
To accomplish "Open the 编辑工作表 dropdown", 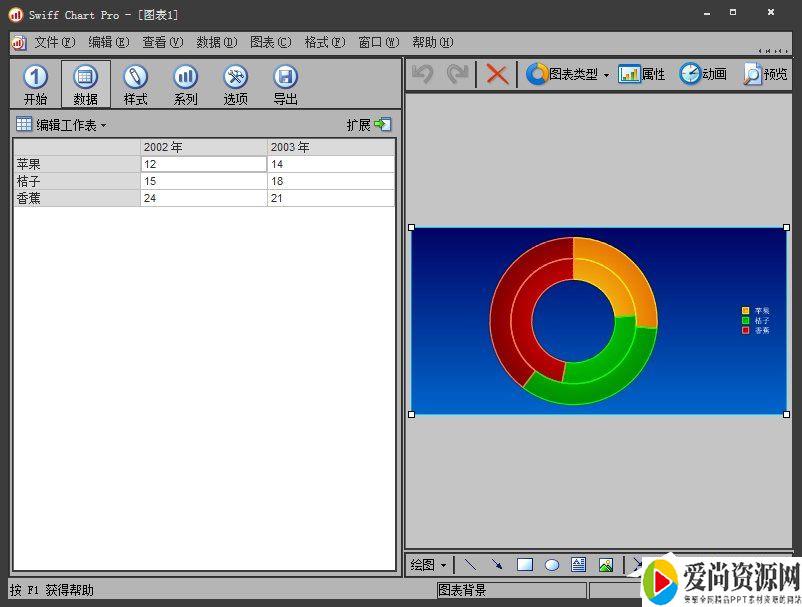I will [x=61, y=125].
